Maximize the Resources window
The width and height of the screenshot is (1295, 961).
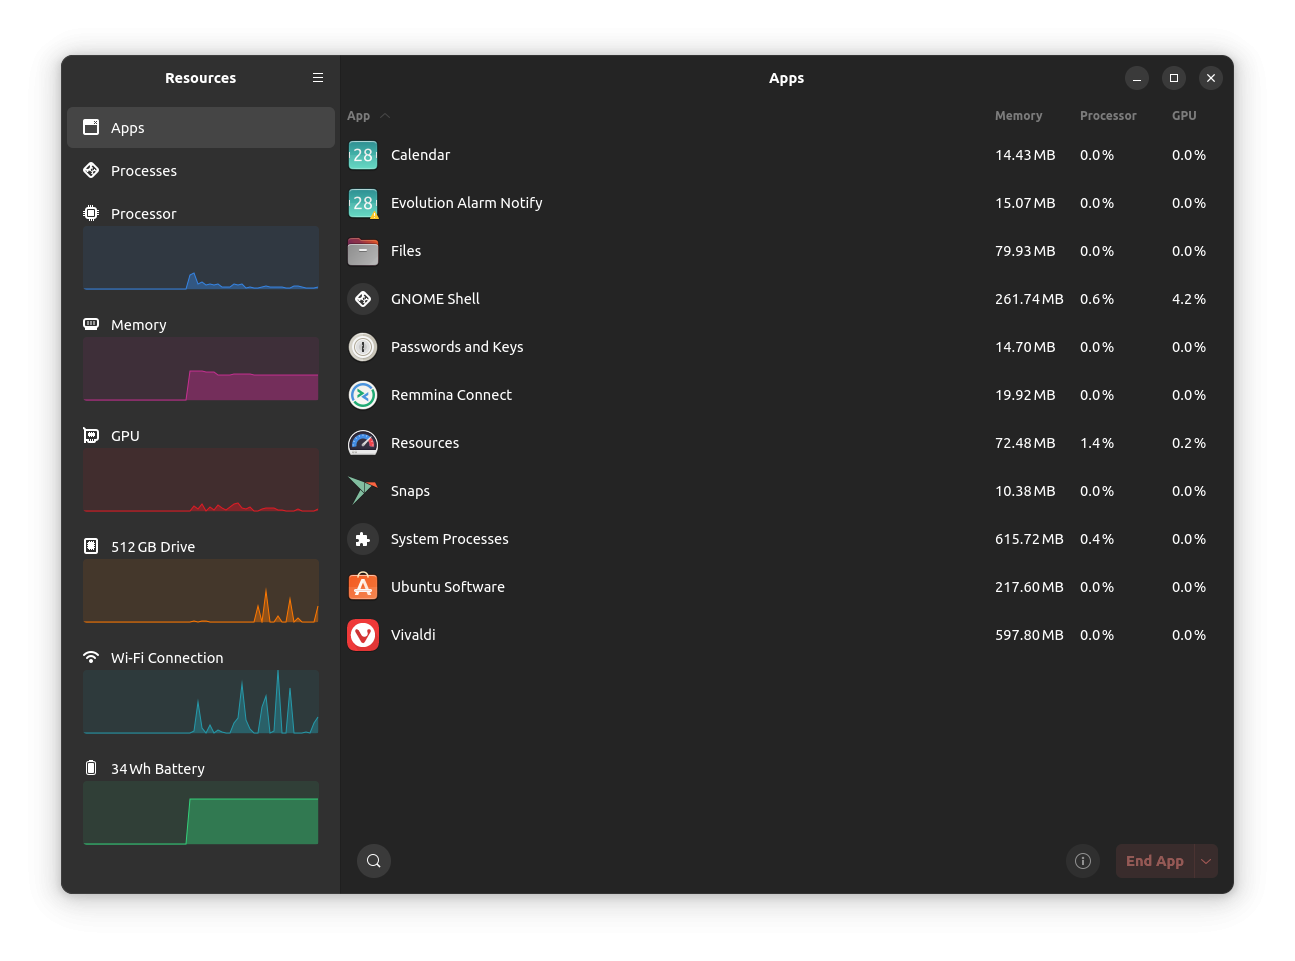[x=1174, y=78]
